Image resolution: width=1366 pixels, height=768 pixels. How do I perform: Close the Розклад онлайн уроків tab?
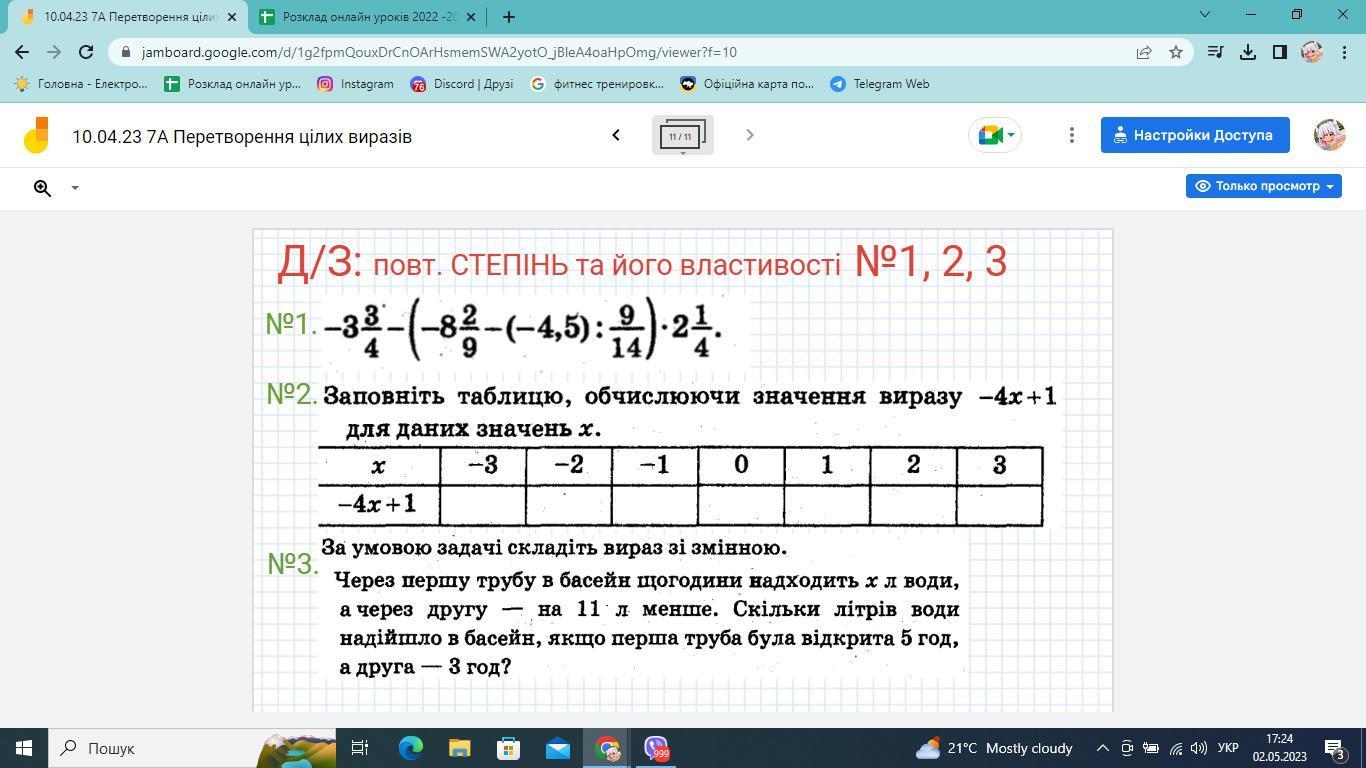point(471,17)
